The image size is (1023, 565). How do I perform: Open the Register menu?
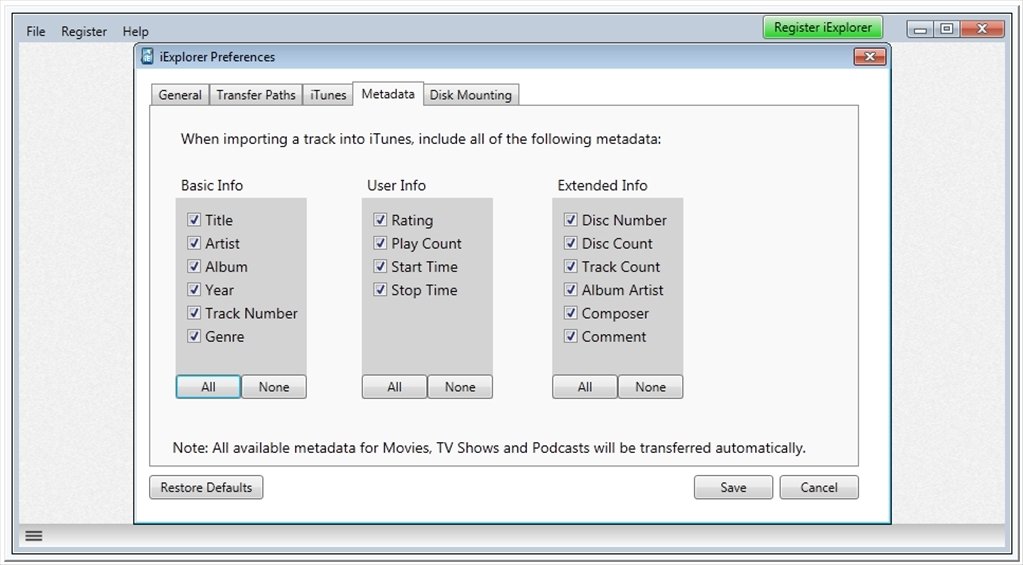84,31
